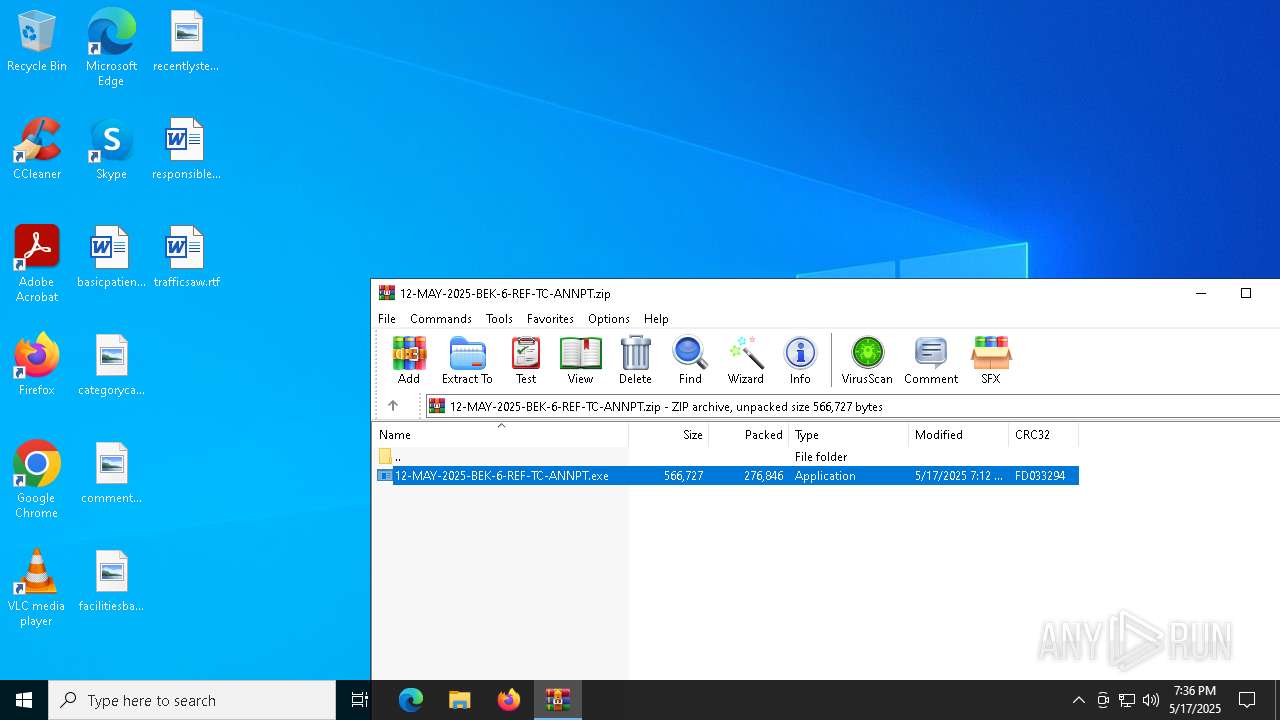Click the Extract To toolbar icon
The width and height of the screenshot is (1280, 720).
(x=467, y=360)
